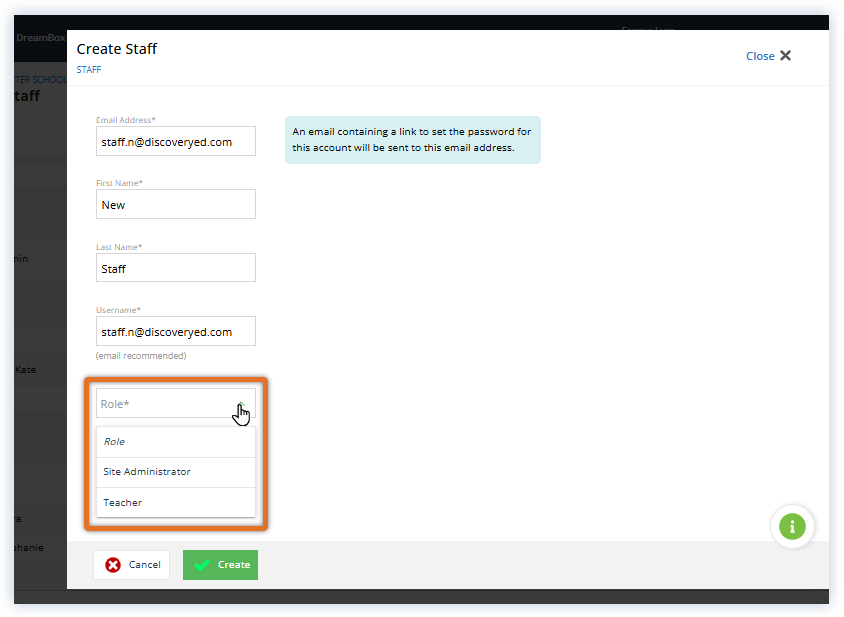This screenshot has width=844, height=617.
Task: Click the Cancel button
Action: pyautogui.click(x=132, y=565)
